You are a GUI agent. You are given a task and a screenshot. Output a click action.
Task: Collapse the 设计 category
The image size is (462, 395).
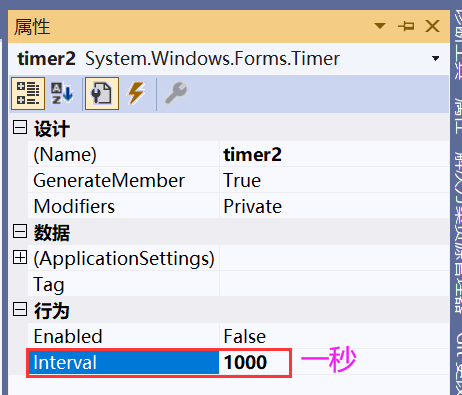coord(20,127)
